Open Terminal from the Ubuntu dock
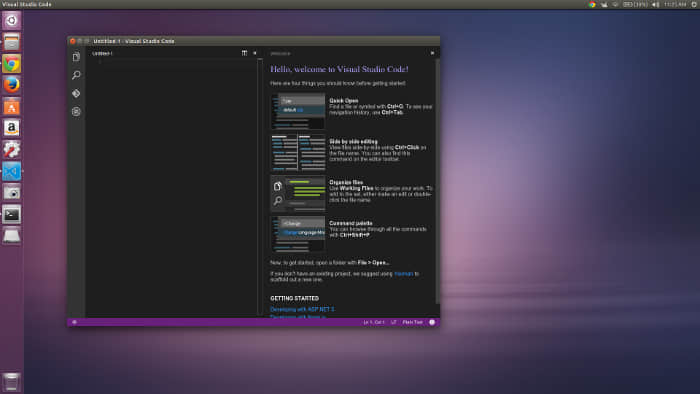Image resolution: width=700 pixels, height=394 pixels. [12, 215]
